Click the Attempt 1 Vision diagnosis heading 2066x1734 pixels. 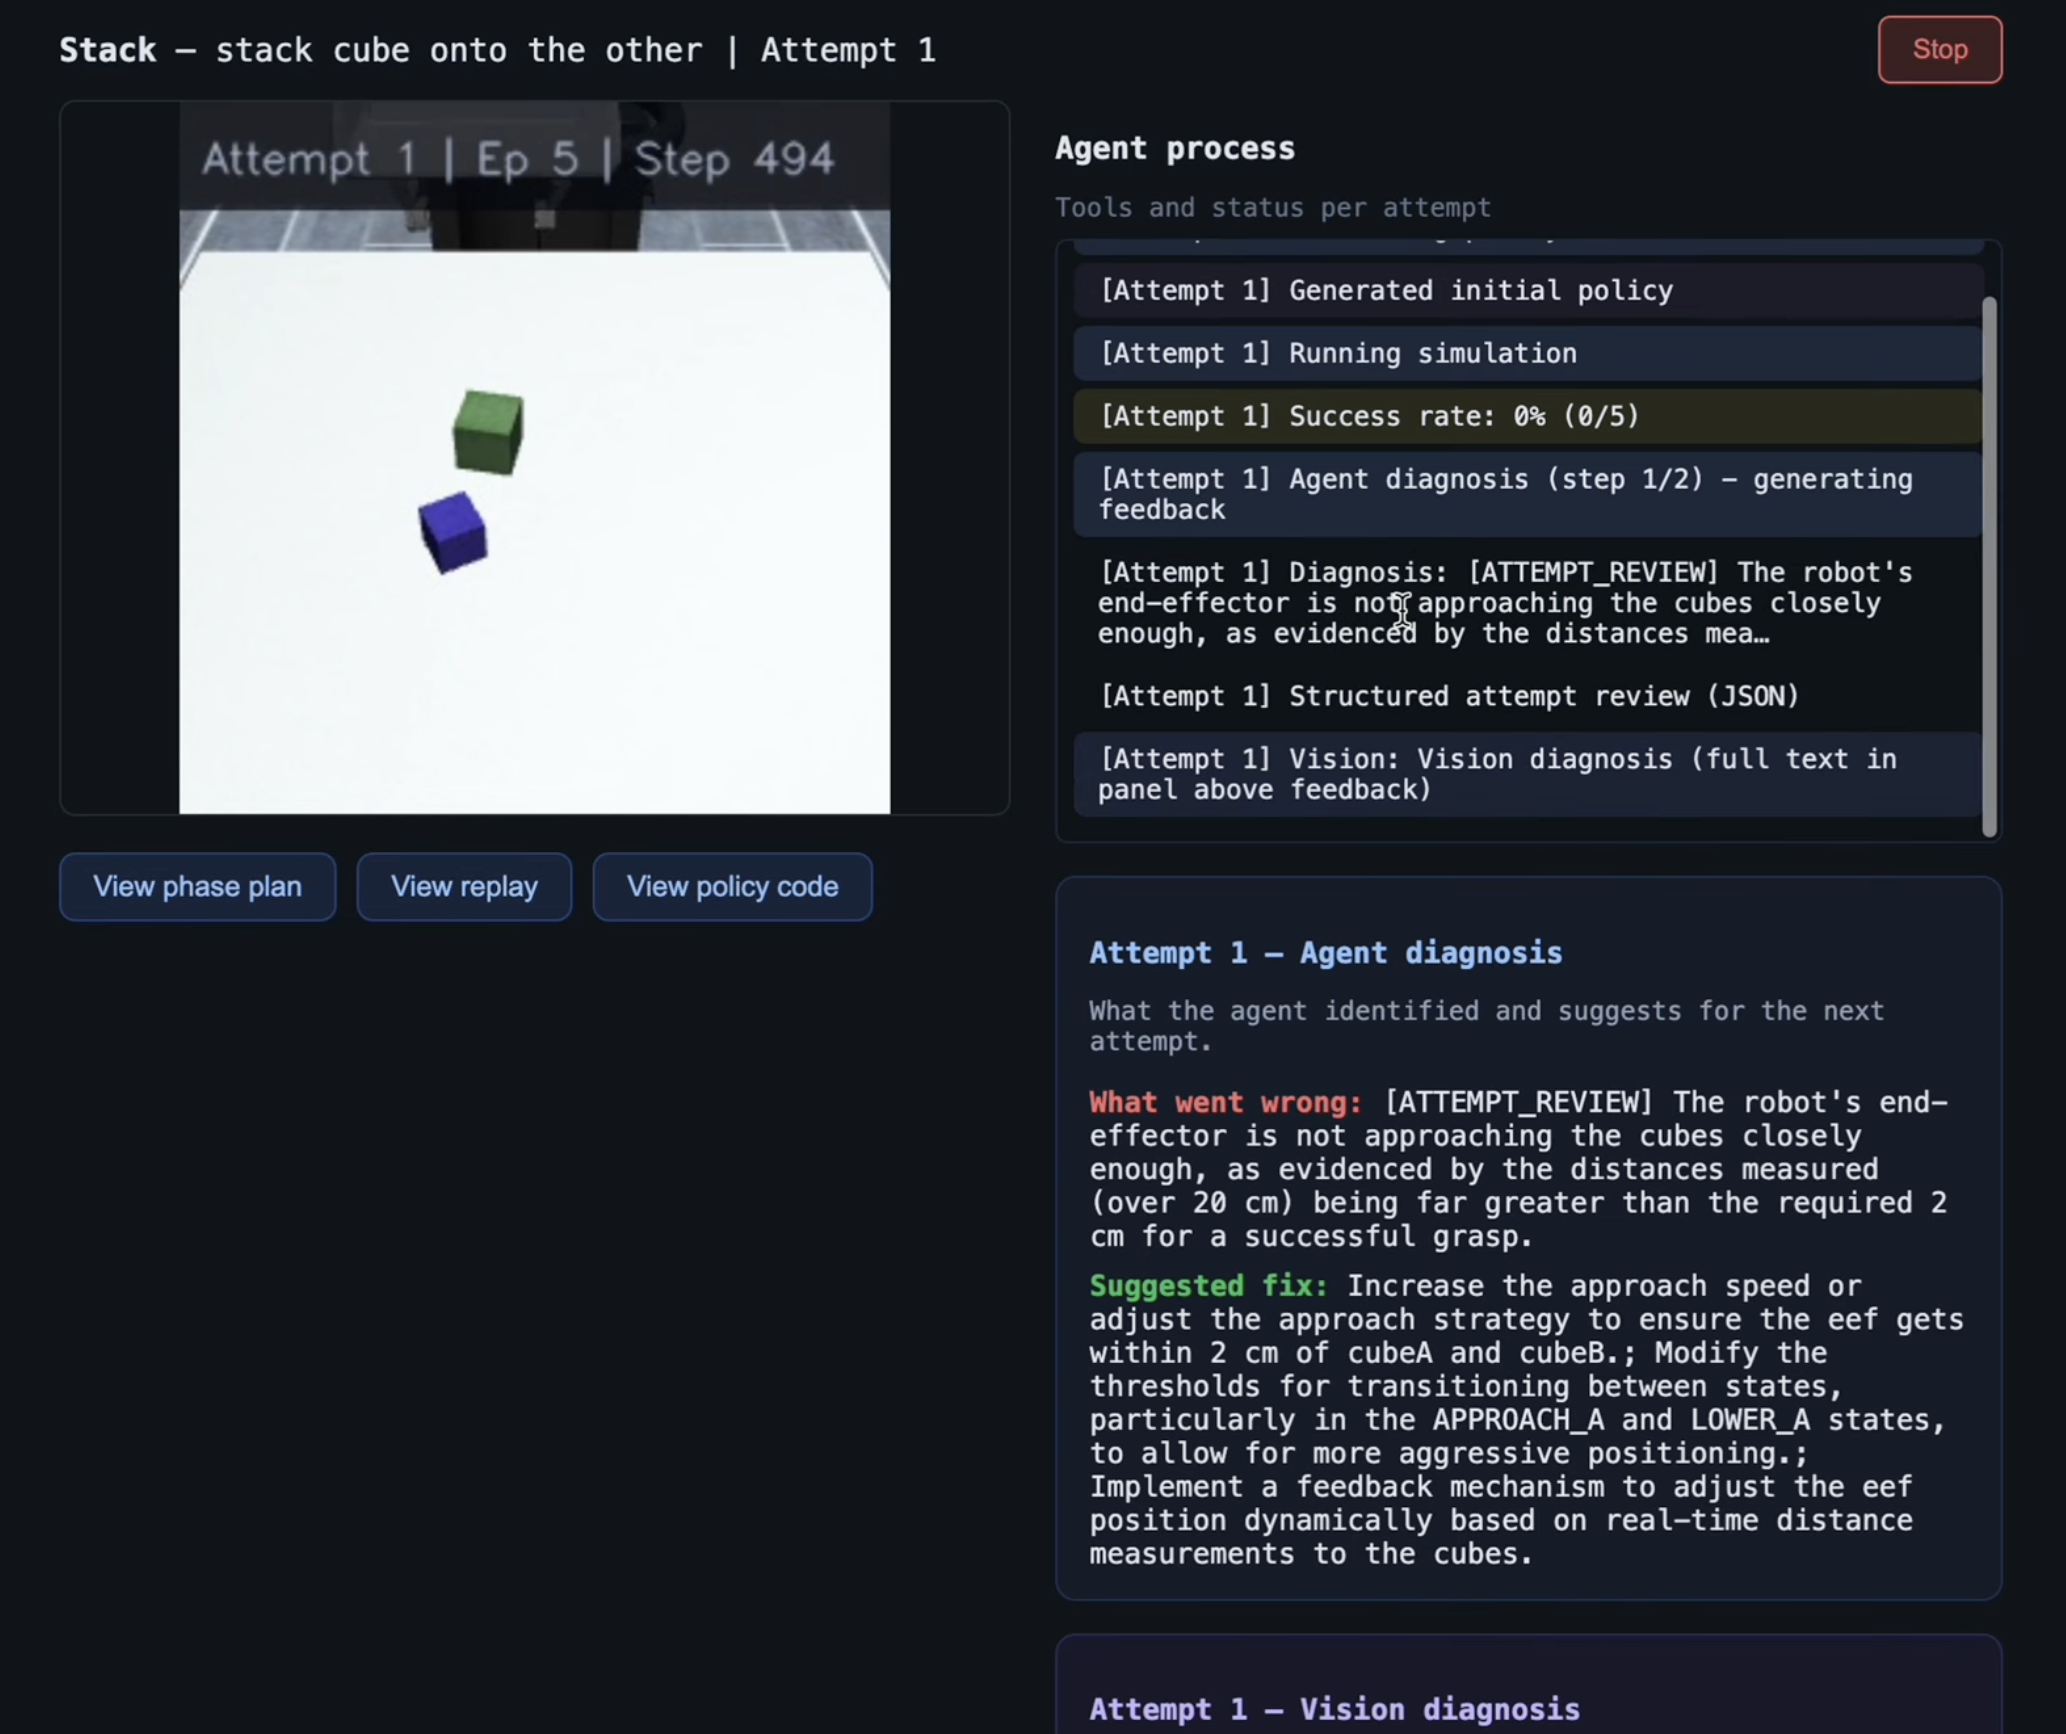coord(1334,1709)
